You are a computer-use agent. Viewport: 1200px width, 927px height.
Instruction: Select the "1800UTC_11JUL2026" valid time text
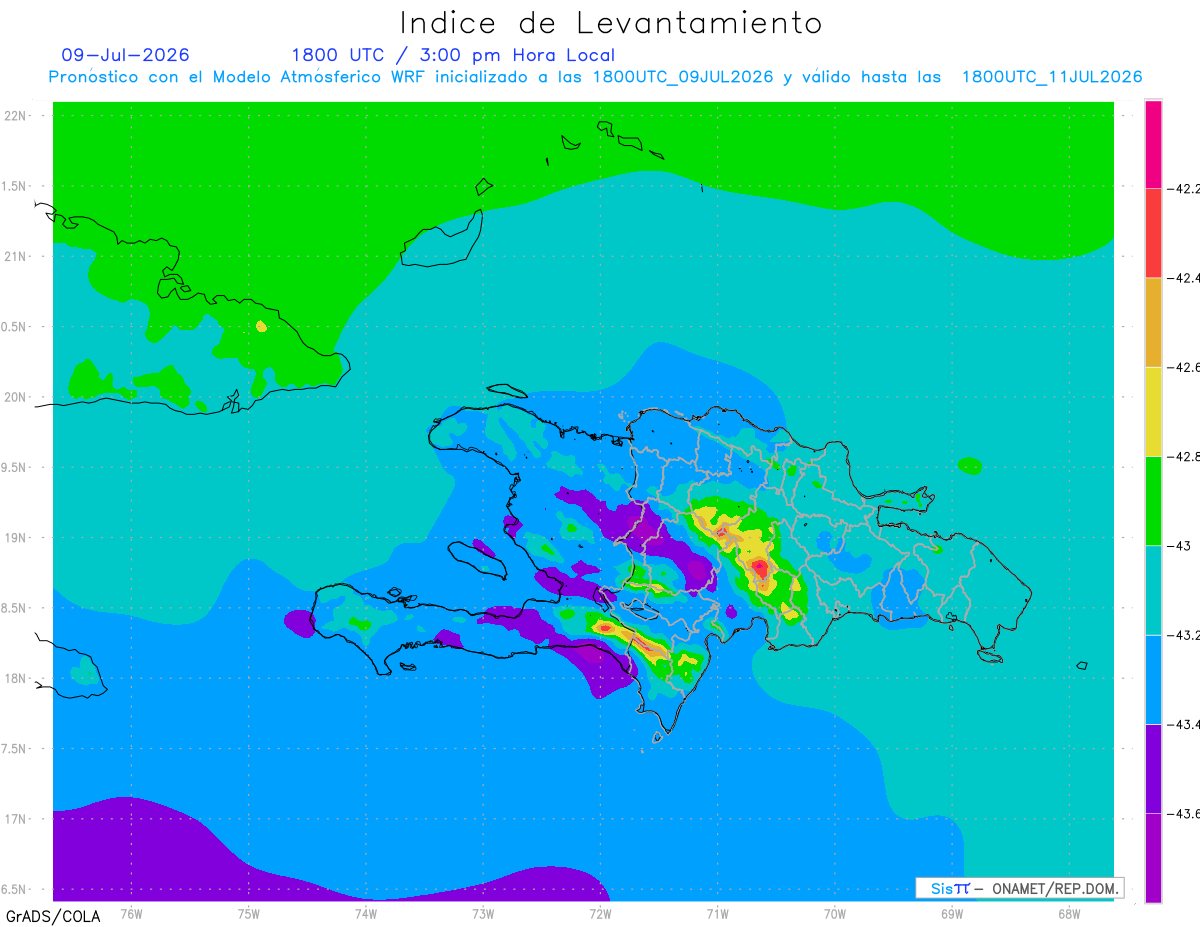(x=1052, y=77)
